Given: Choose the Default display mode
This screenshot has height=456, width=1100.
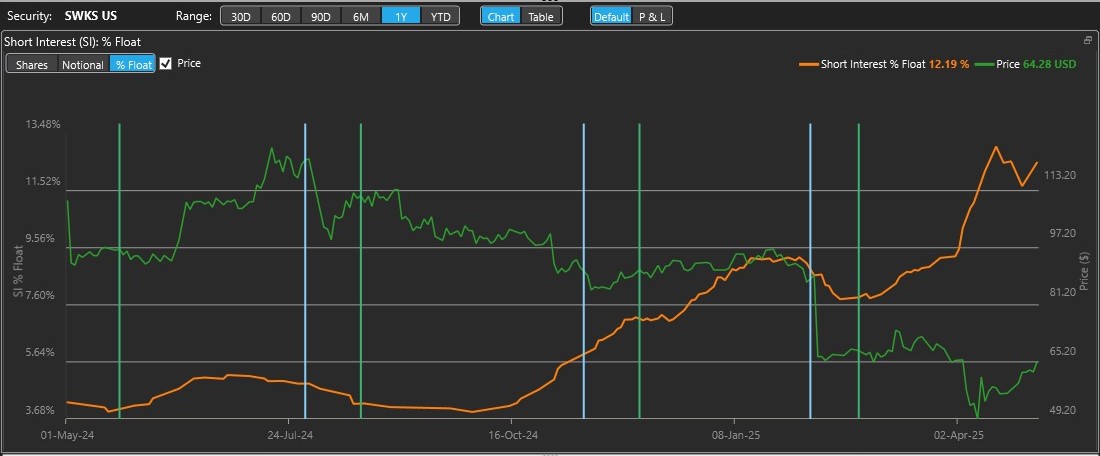Looking at the screenshot, I should (x=611, y=16).
